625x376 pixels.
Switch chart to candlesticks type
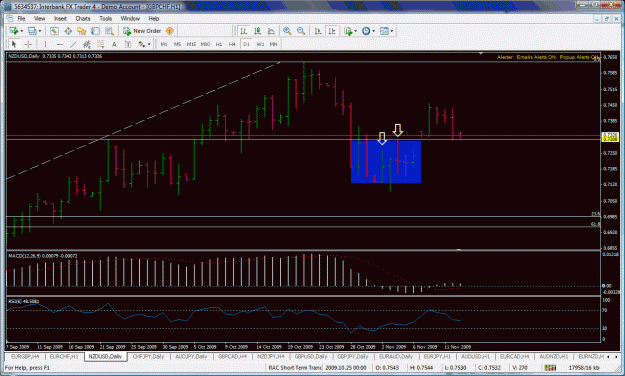point(257,31)
